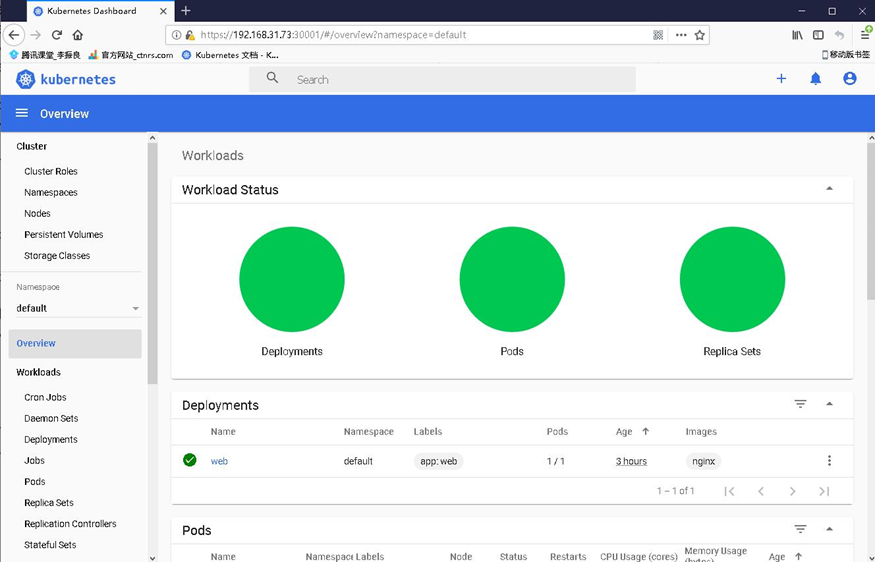
Task: Open the user account icon
Action: pos(849,79)
